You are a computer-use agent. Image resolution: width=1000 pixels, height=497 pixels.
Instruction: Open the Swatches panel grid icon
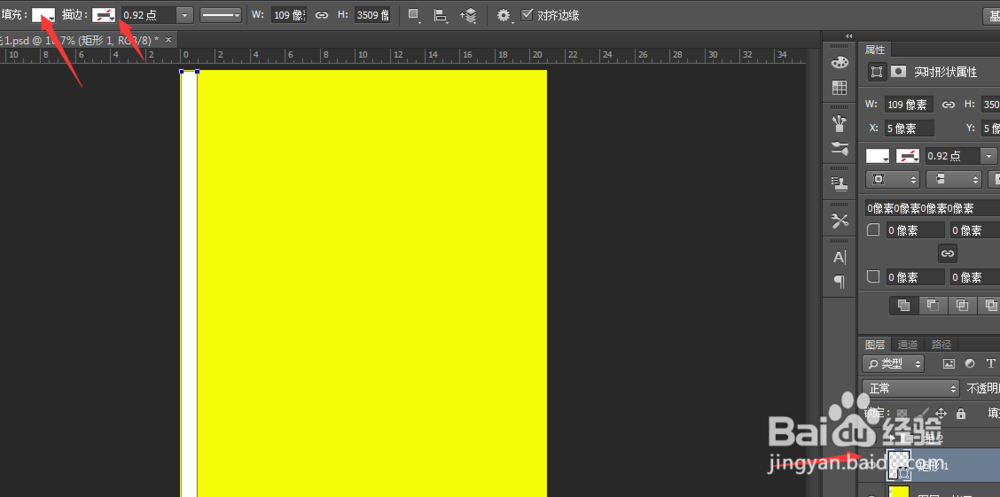(840, 87)
